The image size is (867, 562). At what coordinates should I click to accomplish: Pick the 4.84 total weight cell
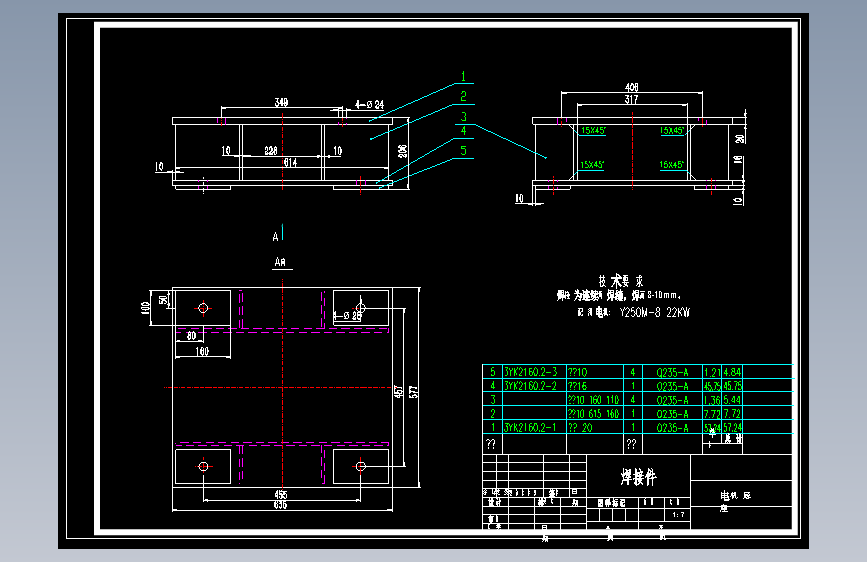click(x=733, y=372)
